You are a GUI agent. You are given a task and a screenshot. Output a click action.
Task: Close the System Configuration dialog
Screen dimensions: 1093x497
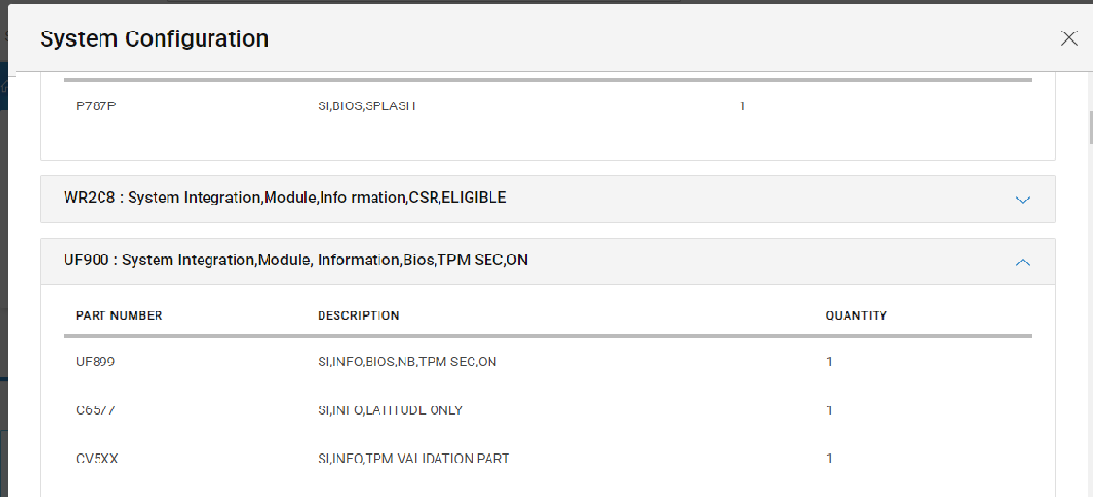click(1069, 39)
